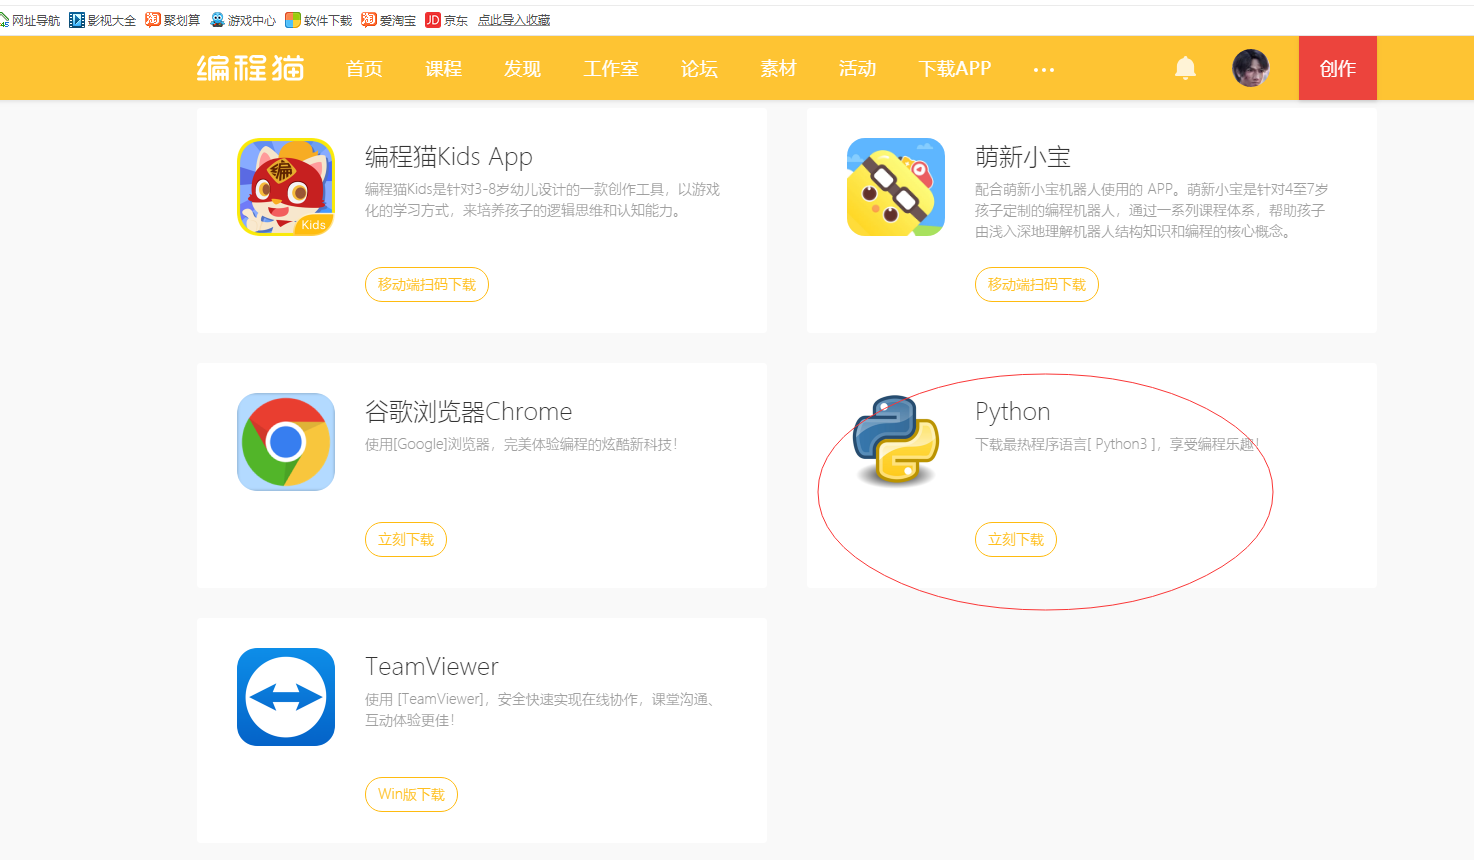
Task: Open the 论坛 menu item
Action: point(699,69)
